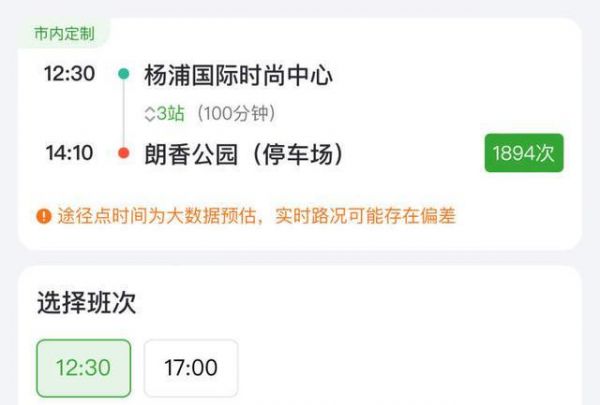This screenshot has height=405, width=600.
Task: Select the 12:30 departure schedule
Action: pos(84,368)
